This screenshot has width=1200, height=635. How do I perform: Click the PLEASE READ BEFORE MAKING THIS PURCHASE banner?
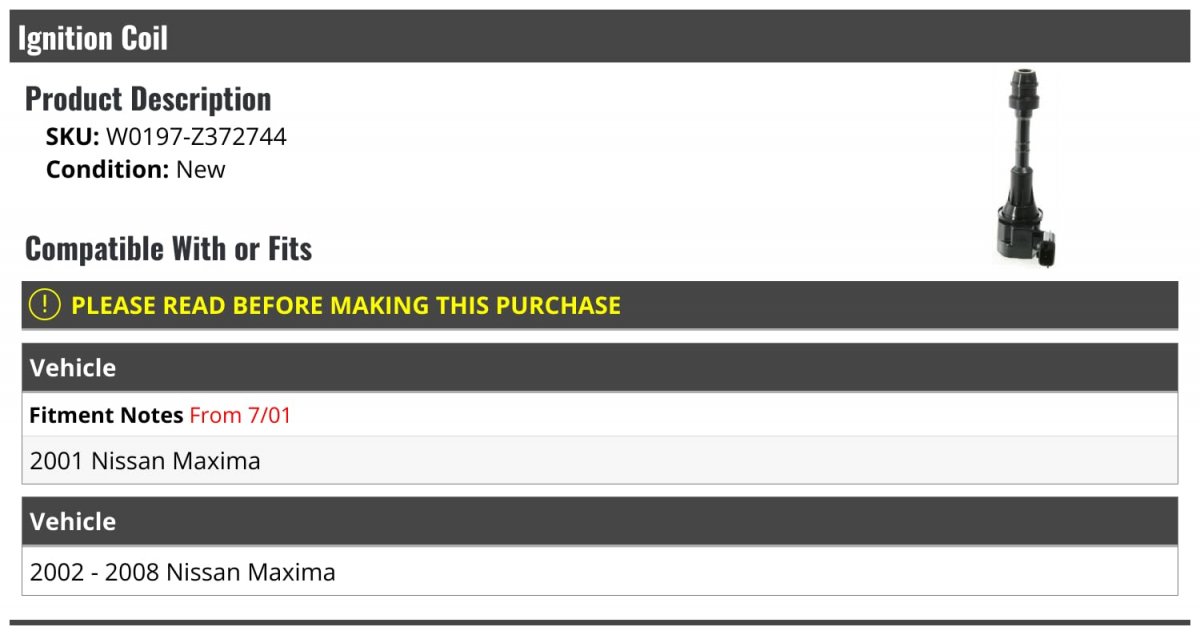(x=600, y=305)
